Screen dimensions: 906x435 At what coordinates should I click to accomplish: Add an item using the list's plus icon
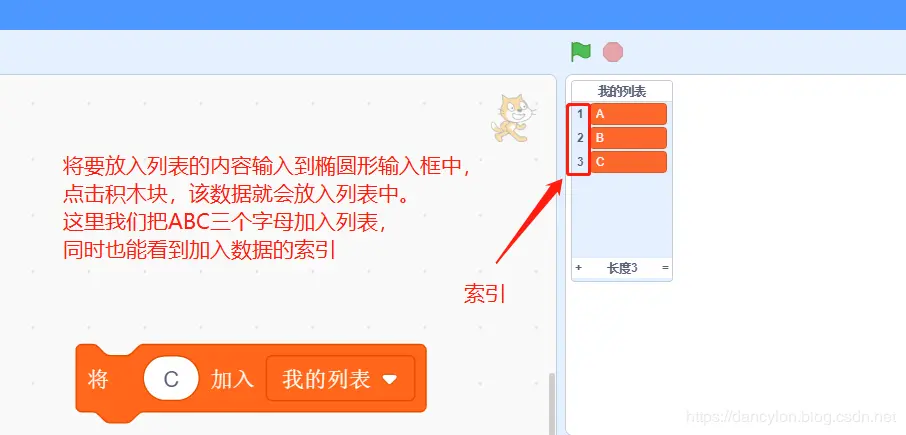[x=578, y=268]
